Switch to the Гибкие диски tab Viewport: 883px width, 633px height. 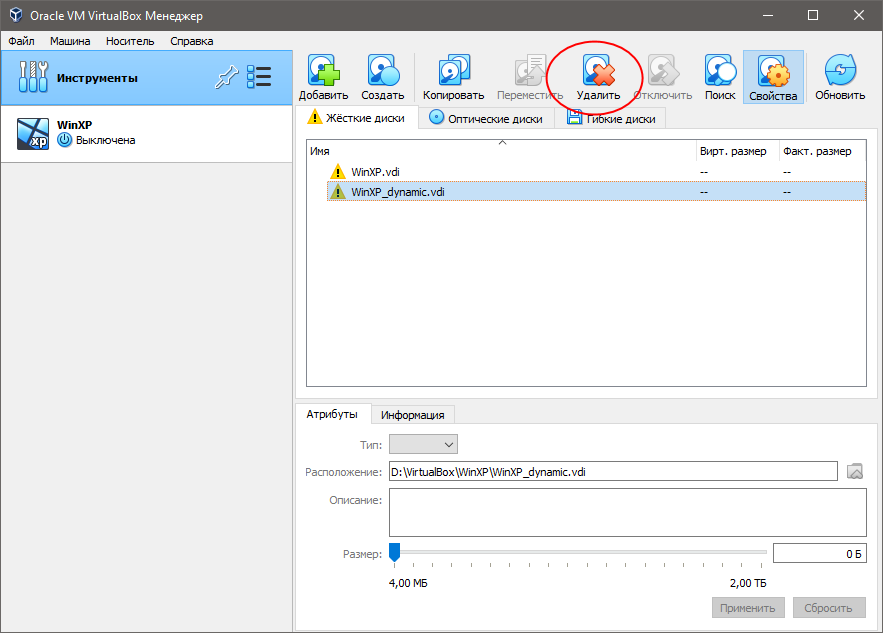610,119
